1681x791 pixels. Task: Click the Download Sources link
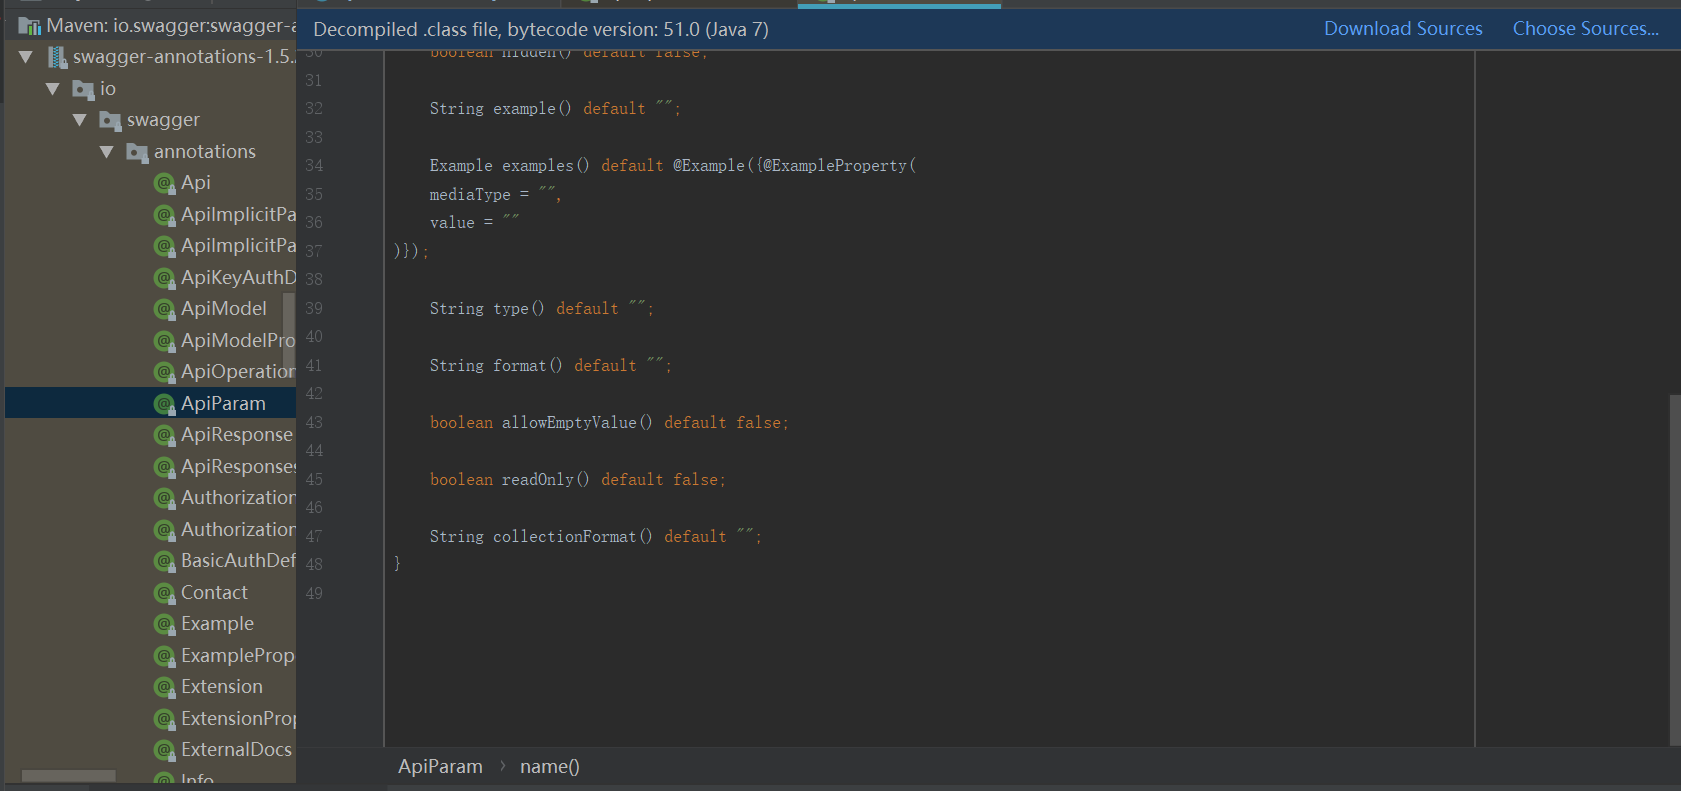pyautogui.click(x=1403, y=29)
